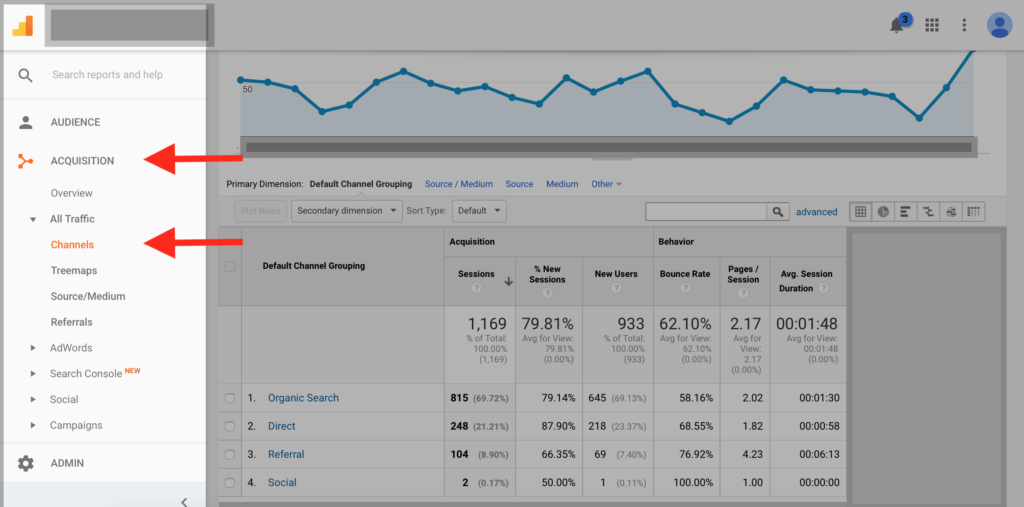Screen dimensions: 1024x507
Task: Select the data table view icon
Action: point(860,212)
